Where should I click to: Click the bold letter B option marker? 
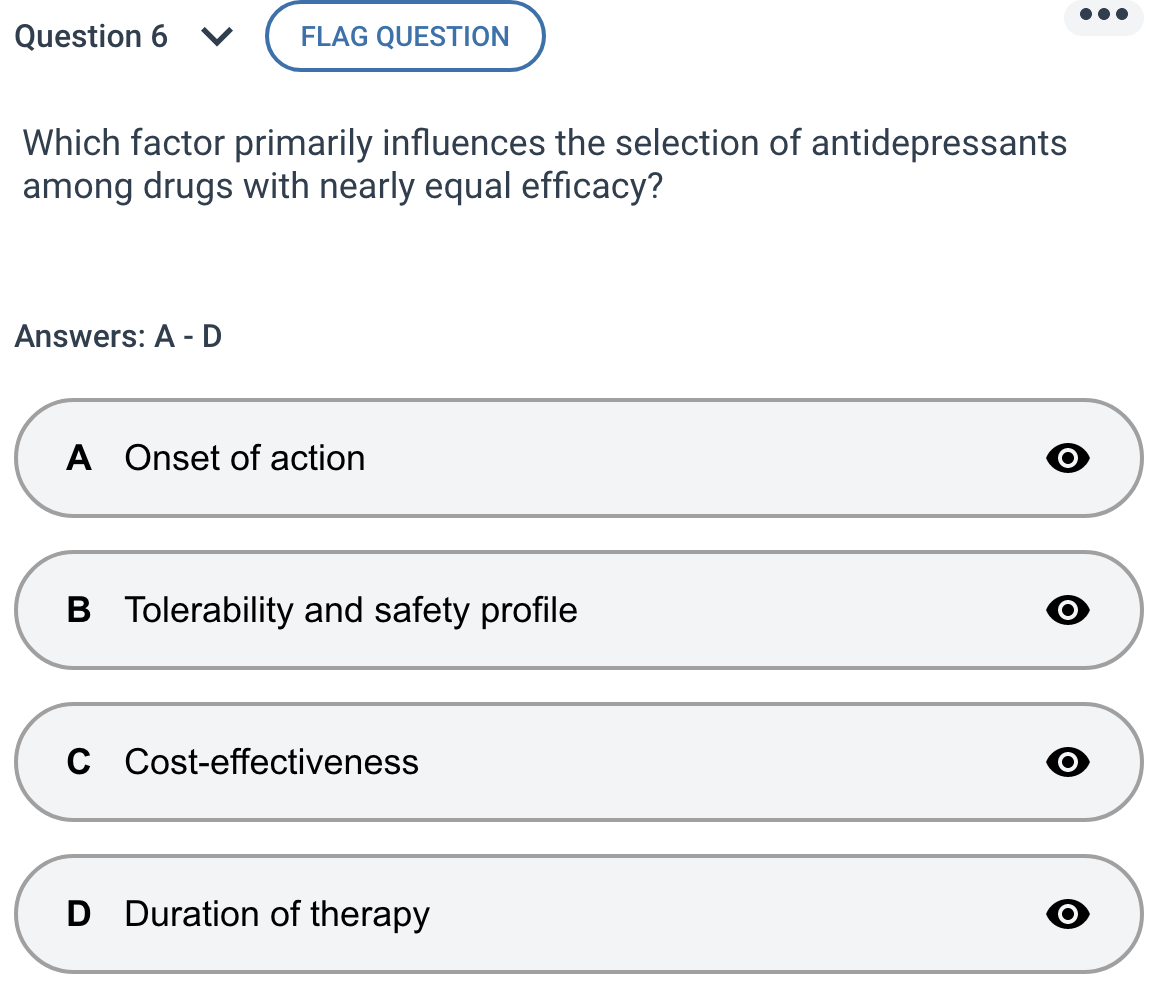click(x=79, y=610)
